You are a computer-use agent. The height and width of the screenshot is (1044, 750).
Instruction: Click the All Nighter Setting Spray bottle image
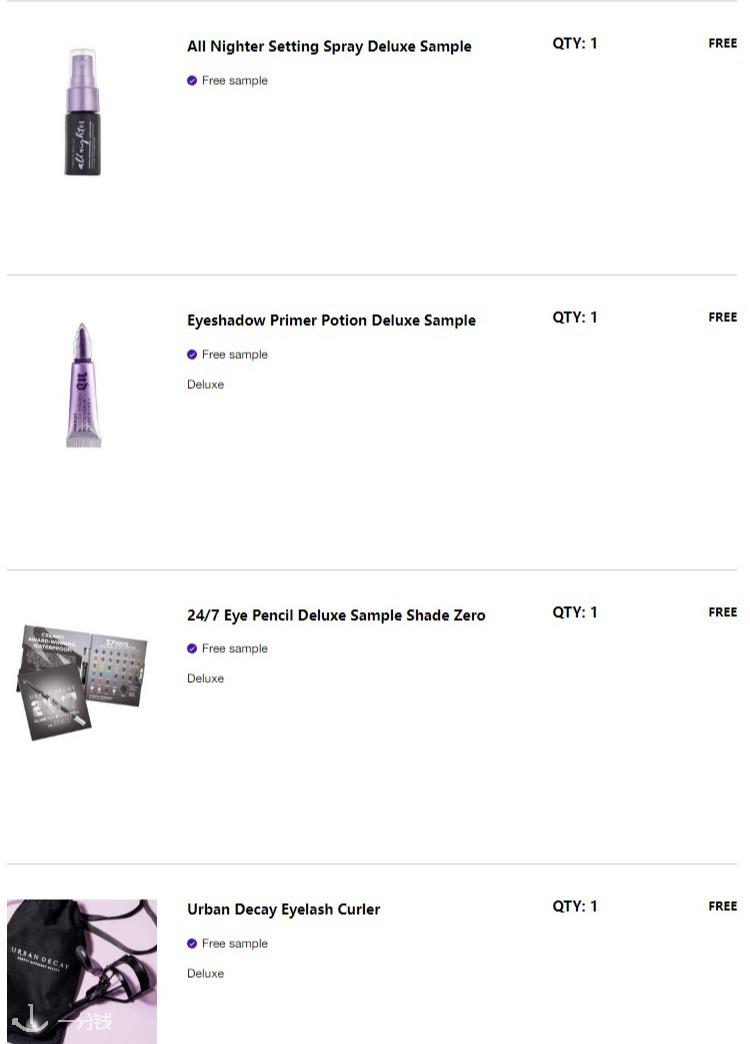(x=83, y=112)
